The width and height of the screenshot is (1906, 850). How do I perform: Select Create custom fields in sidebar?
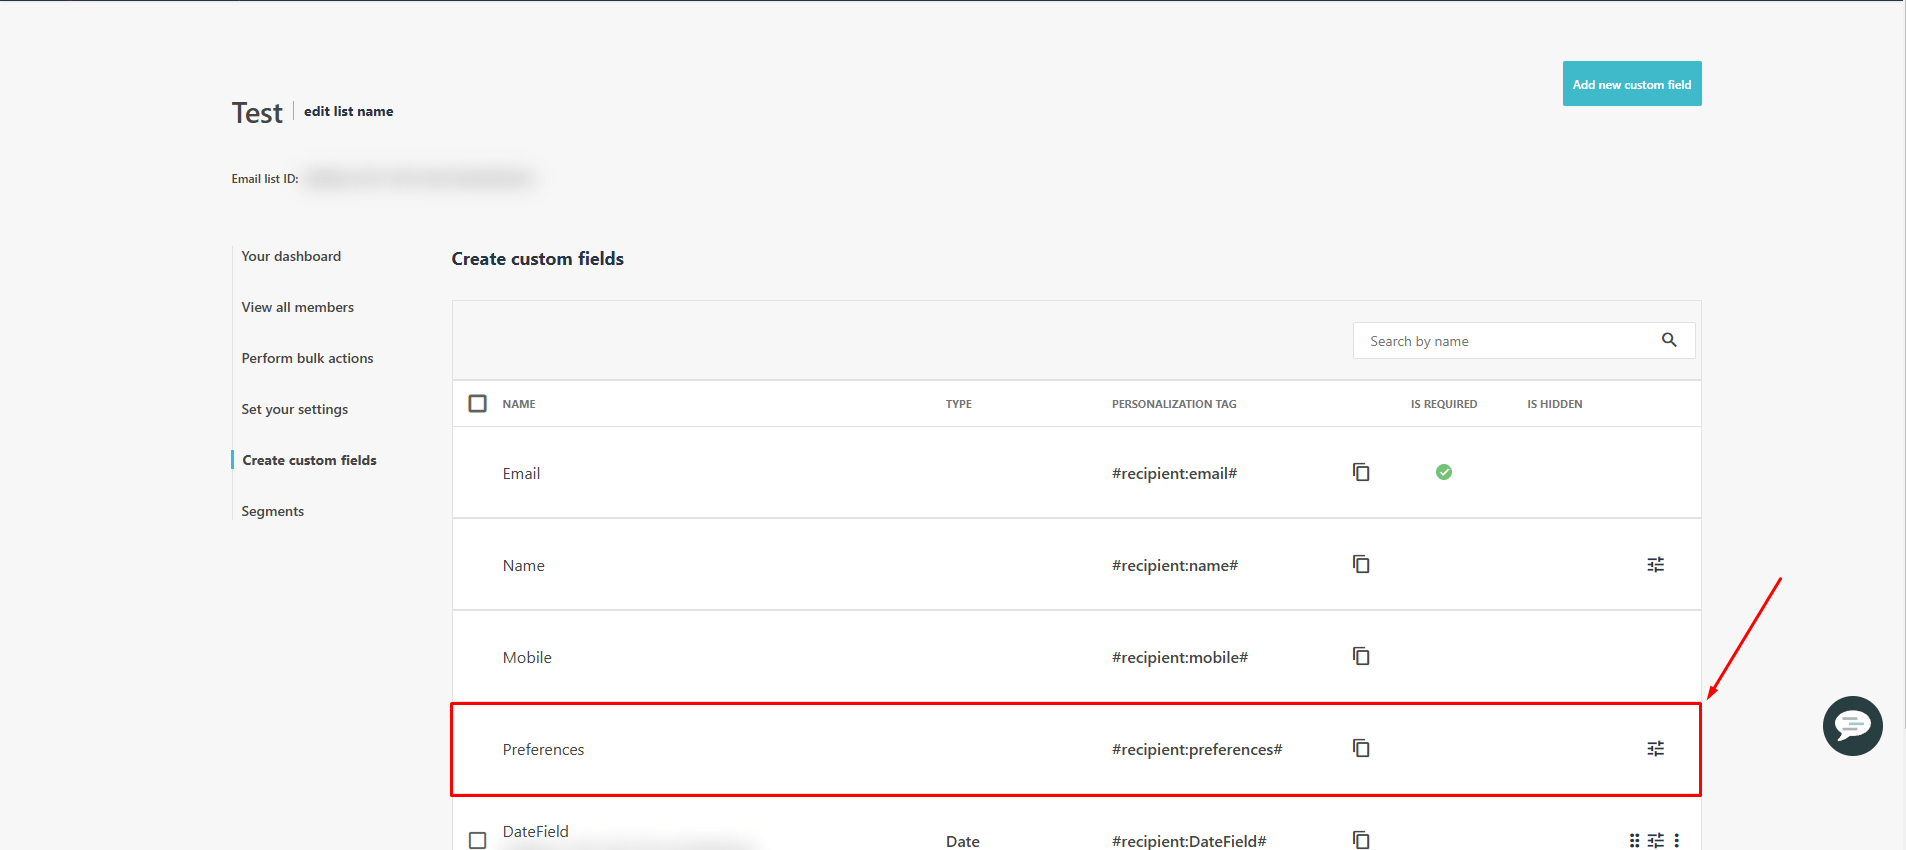[310, 460]
